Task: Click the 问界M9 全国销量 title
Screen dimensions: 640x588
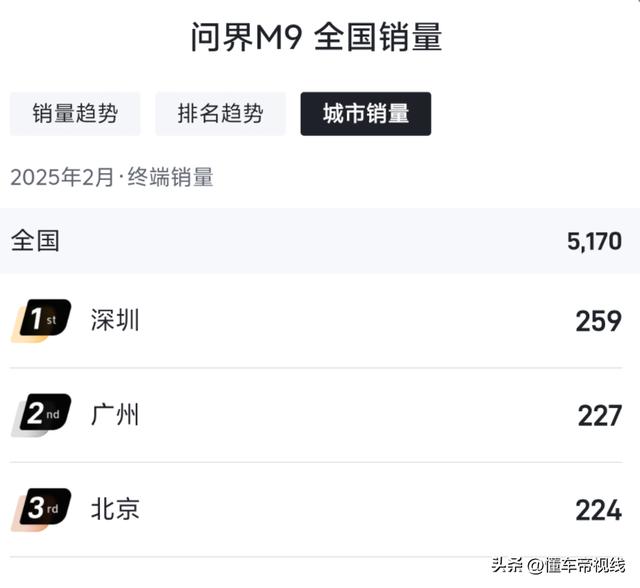Action: coord(317,38)
